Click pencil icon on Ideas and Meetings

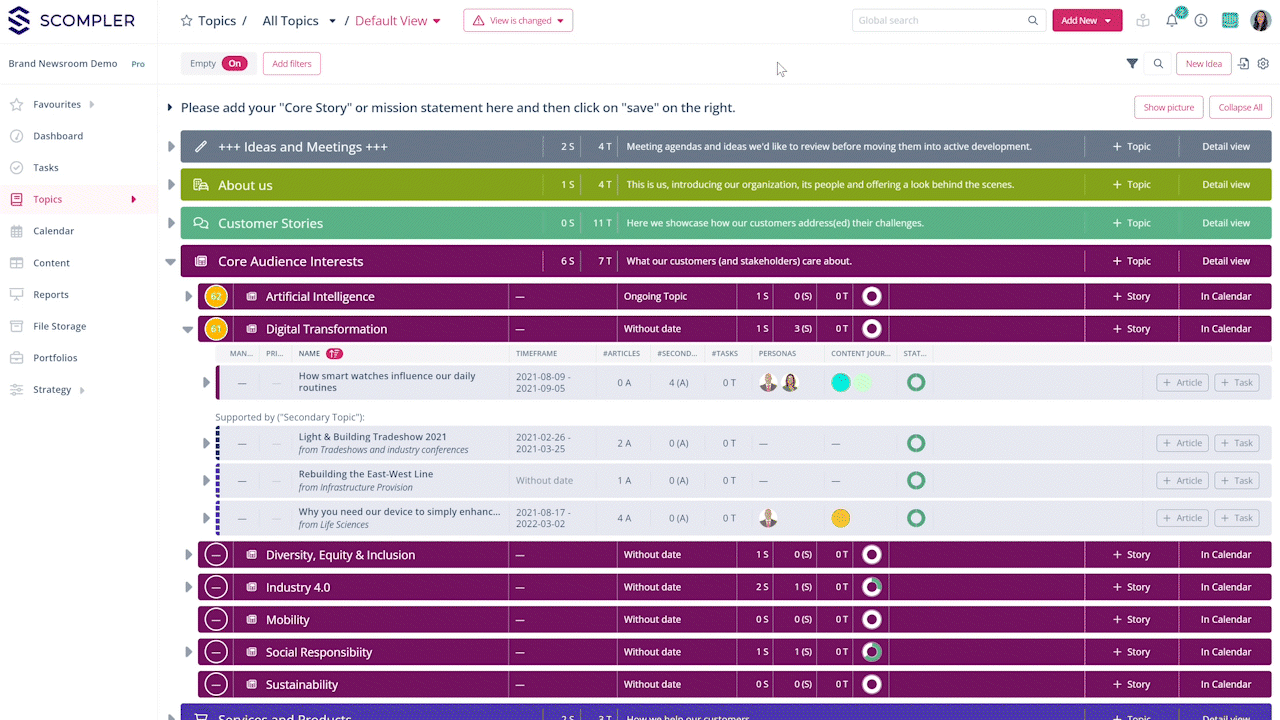201,147
